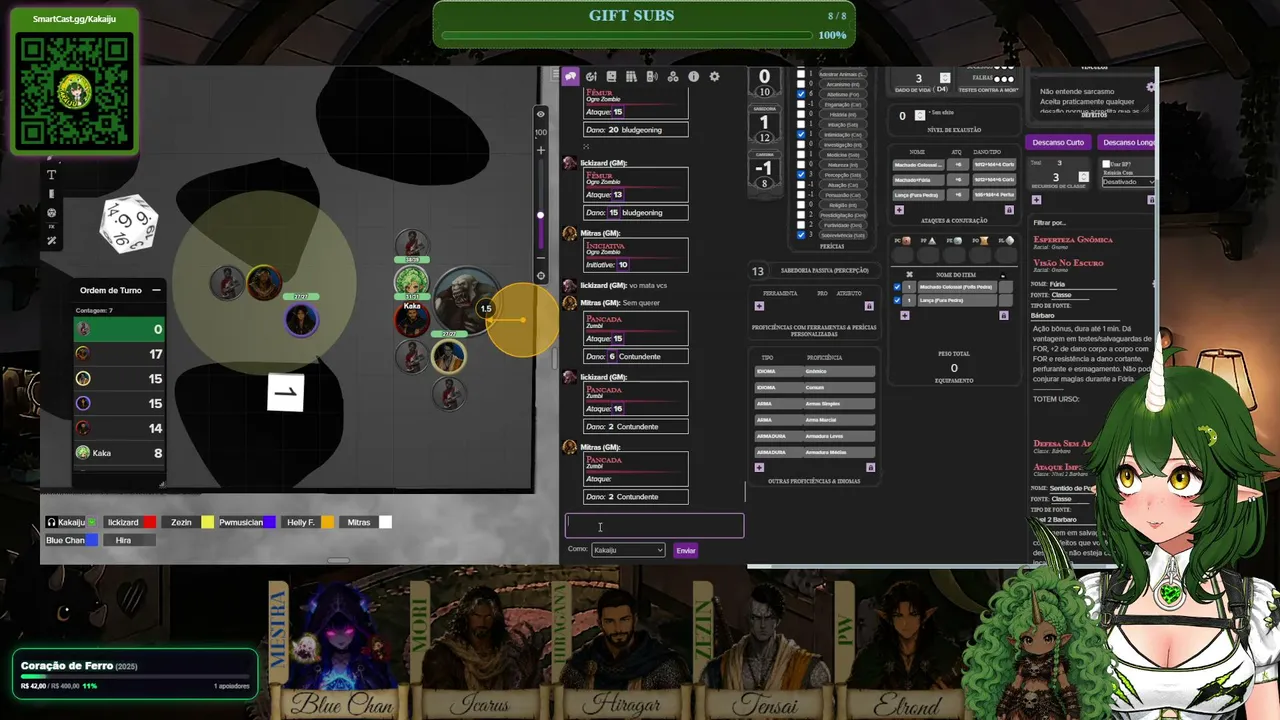Open the Collections tab
Screen dimensions: 1280x720
673,76
